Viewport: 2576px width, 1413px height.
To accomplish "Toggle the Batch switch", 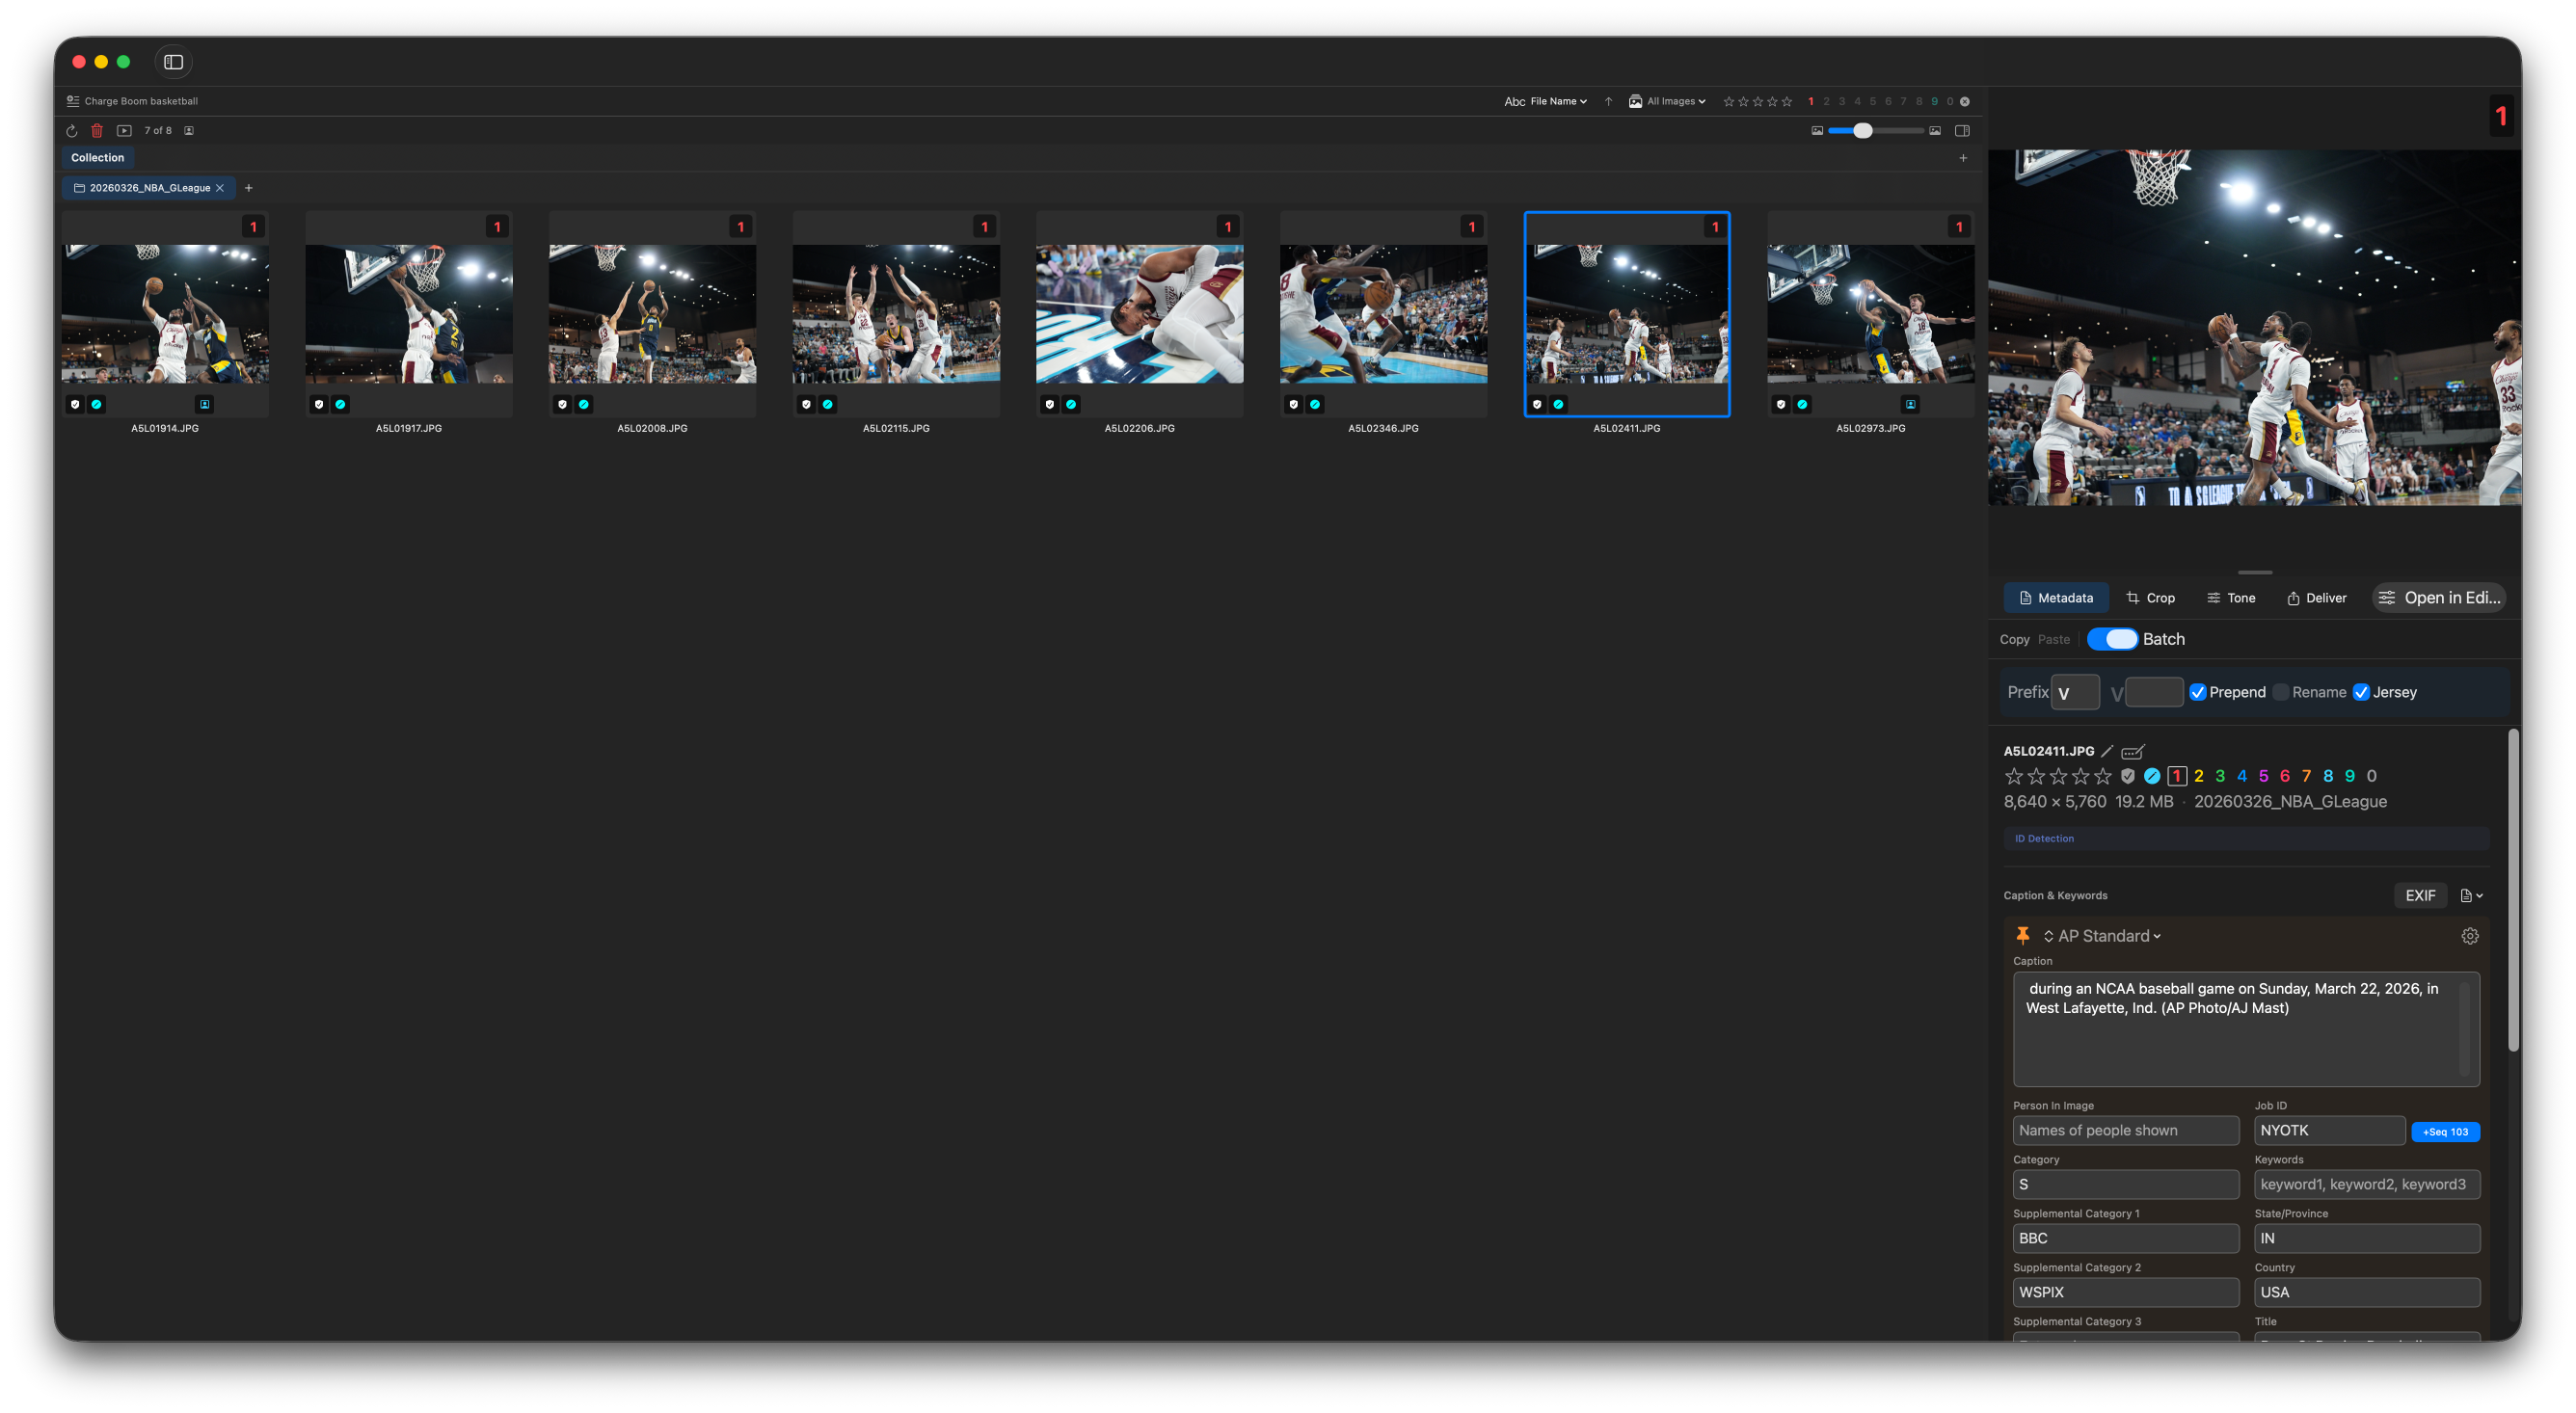I will pos(2112,639).
